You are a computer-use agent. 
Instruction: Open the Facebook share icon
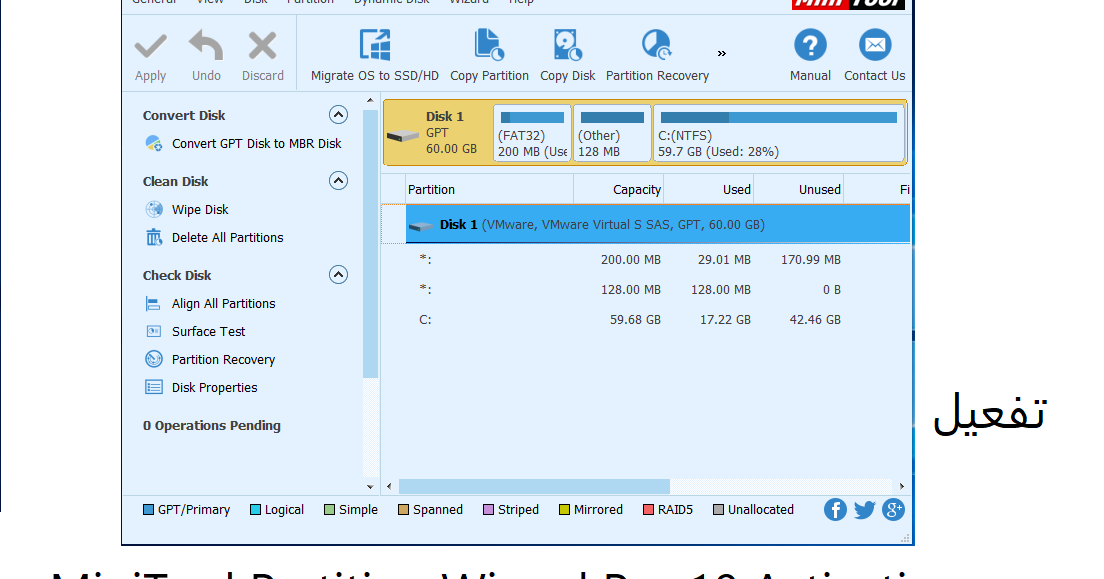[835, 509]
